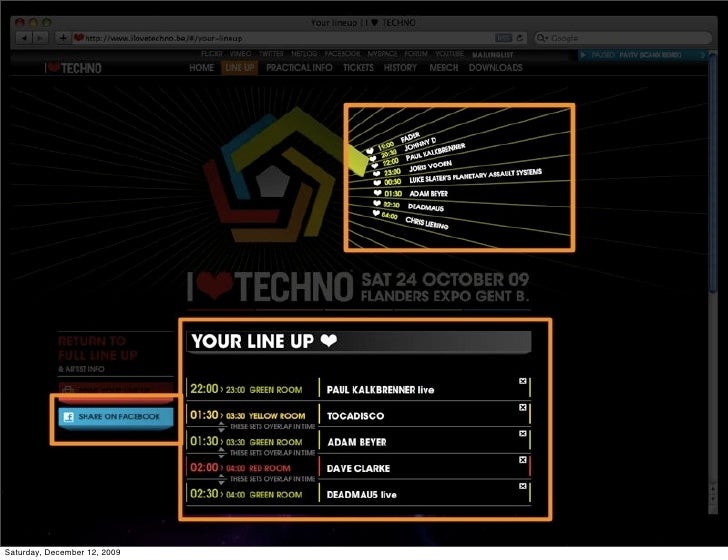Click the TOCADISCO artist name

355,416
